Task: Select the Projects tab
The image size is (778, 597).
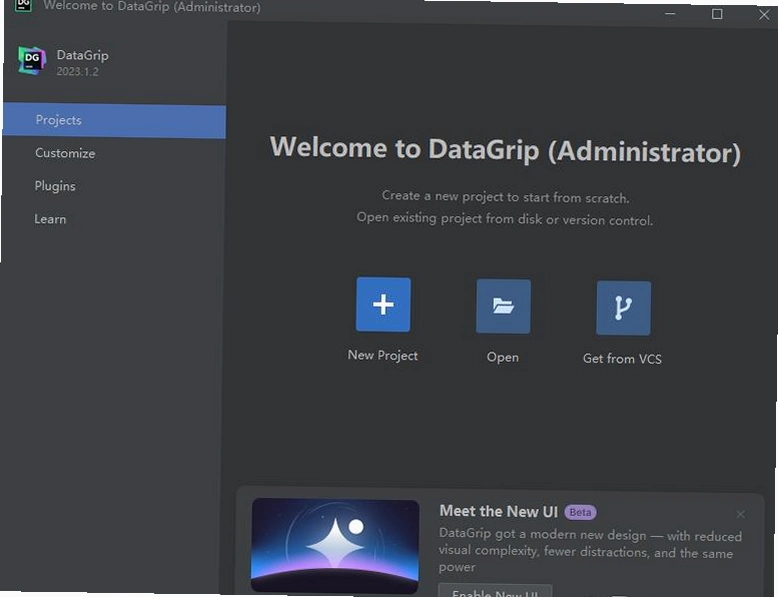Action: 114,121
